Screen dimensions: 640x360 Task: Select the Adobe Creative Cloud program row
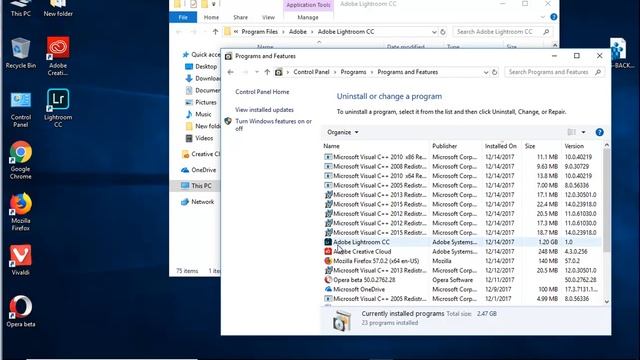point(462,251)
